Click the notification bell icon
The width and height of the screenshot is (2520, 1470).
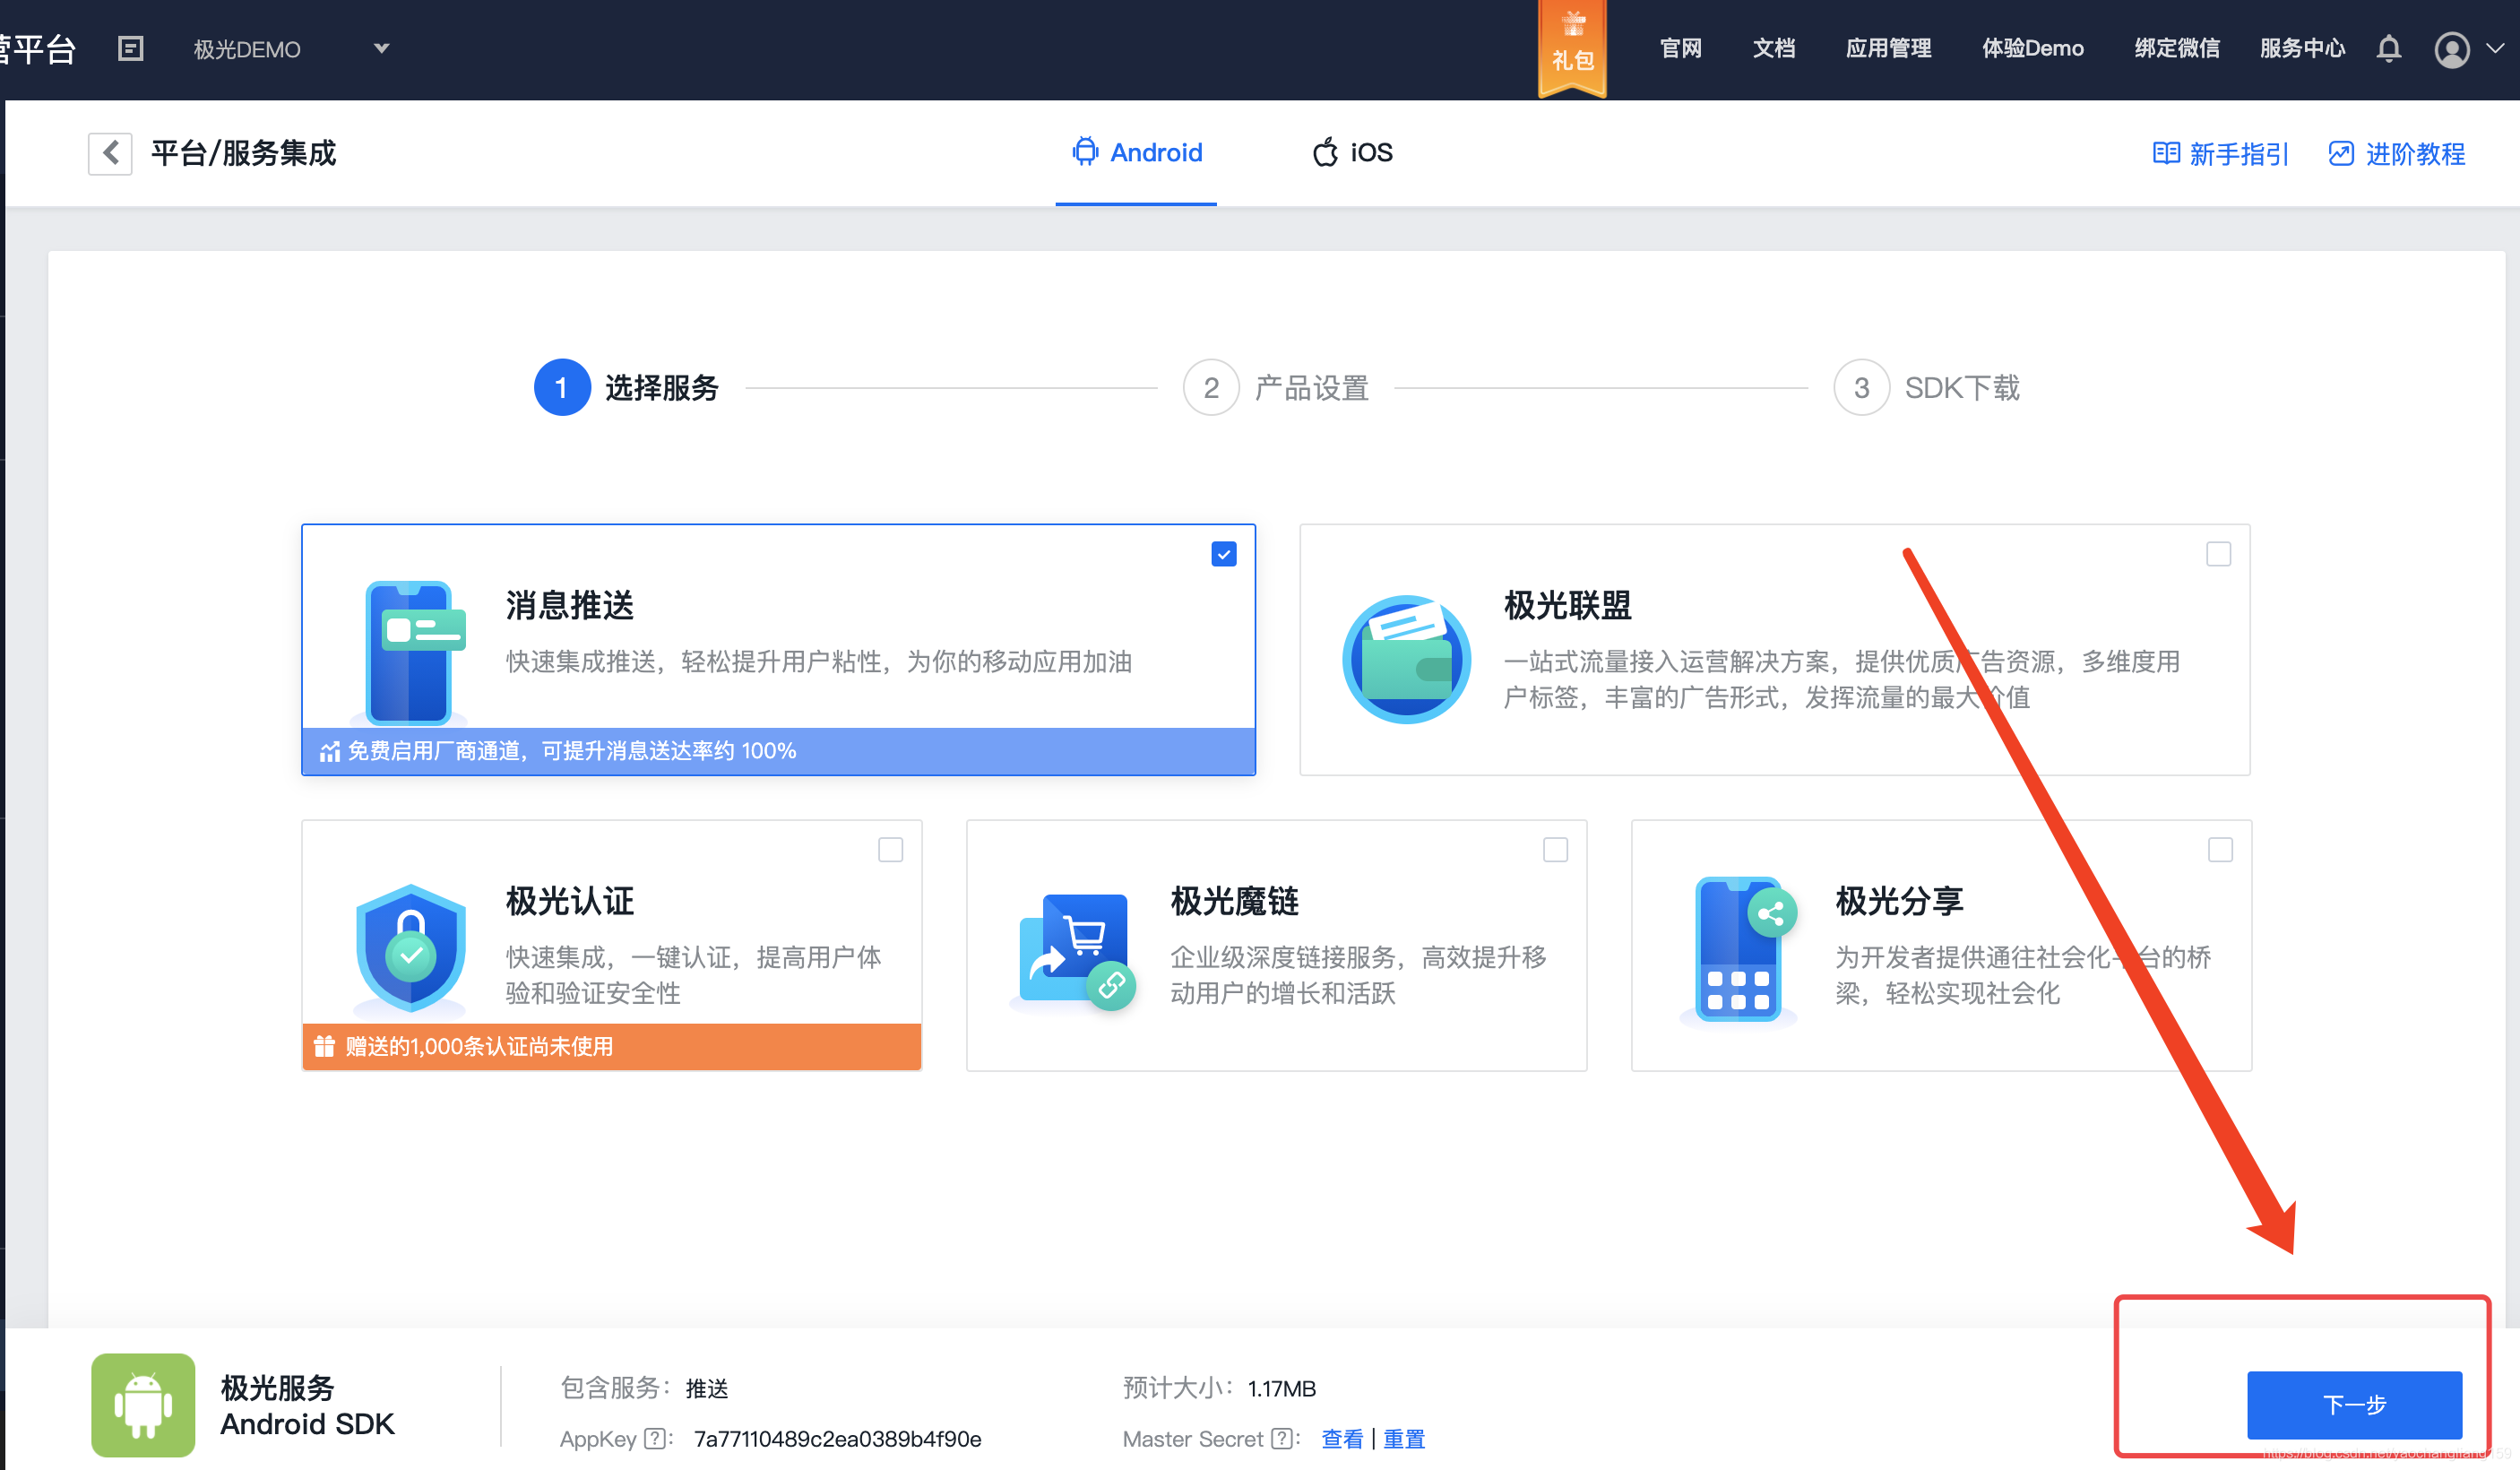2389,49
